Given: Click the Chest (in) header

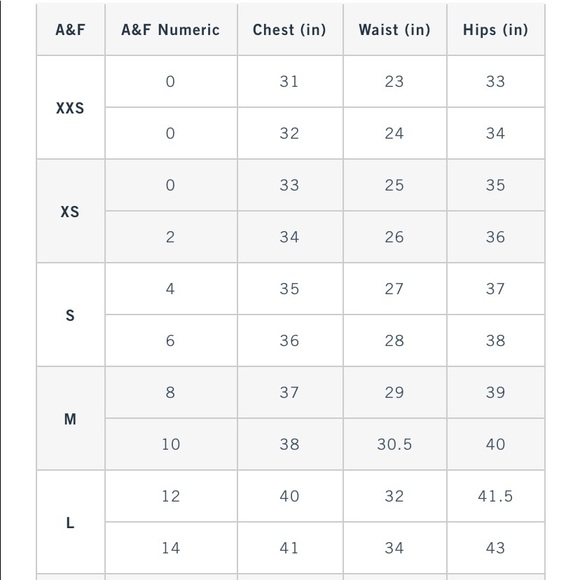Looking at the screenshot, I should click(290, 30).
